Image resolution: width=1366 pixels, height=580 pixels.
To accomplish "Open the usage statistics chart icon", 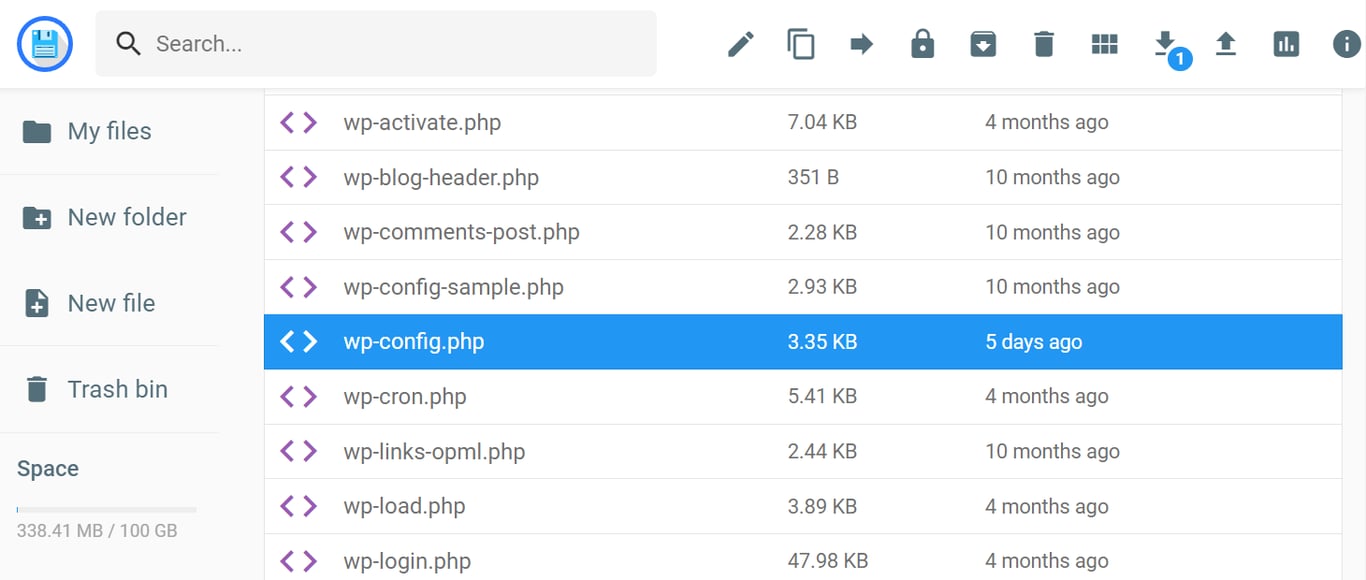I will tap(1286, 43).
